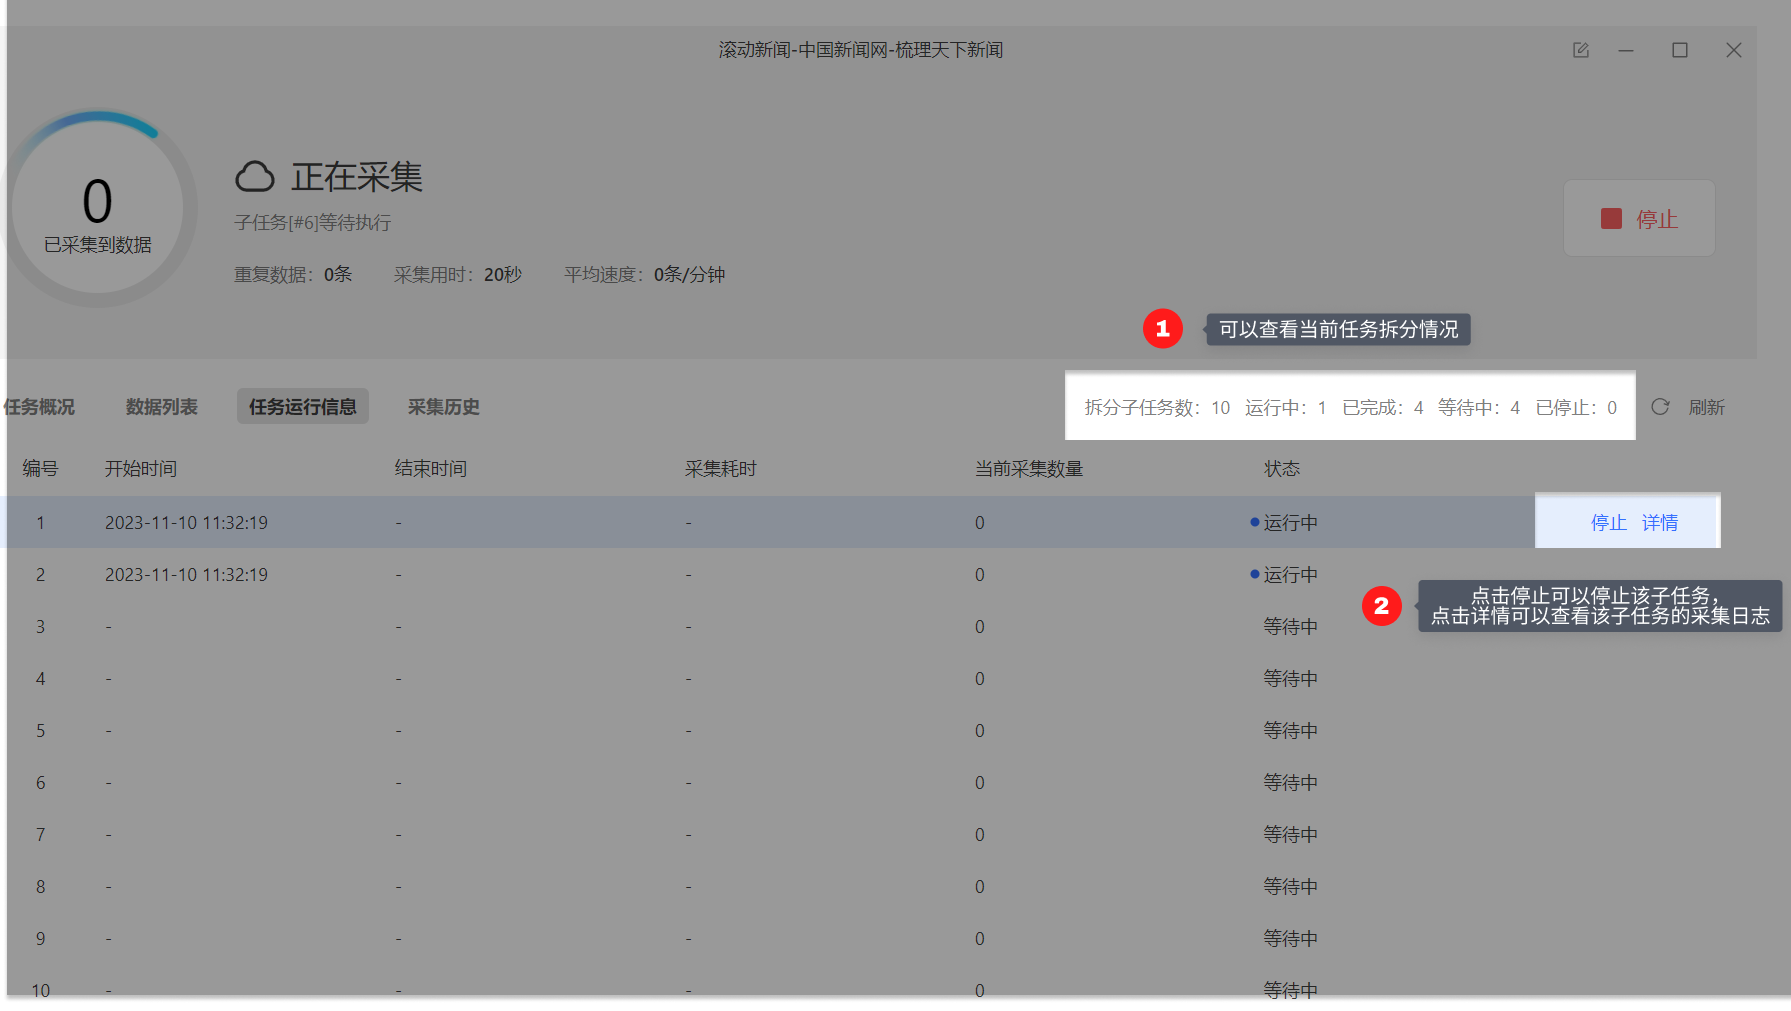Click 等待中 status of row 9
This screenshot has height=1011, width=1791.
1291,939
